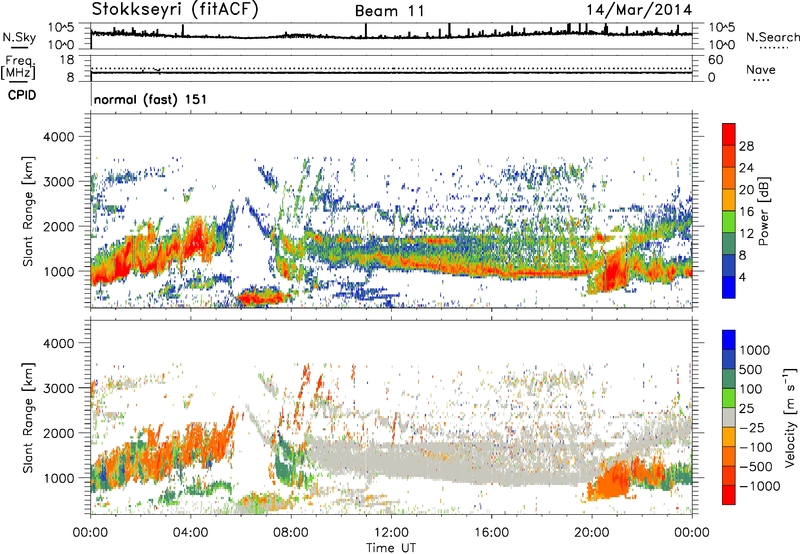Click the N.Search legend label

[x=772, y=37]
